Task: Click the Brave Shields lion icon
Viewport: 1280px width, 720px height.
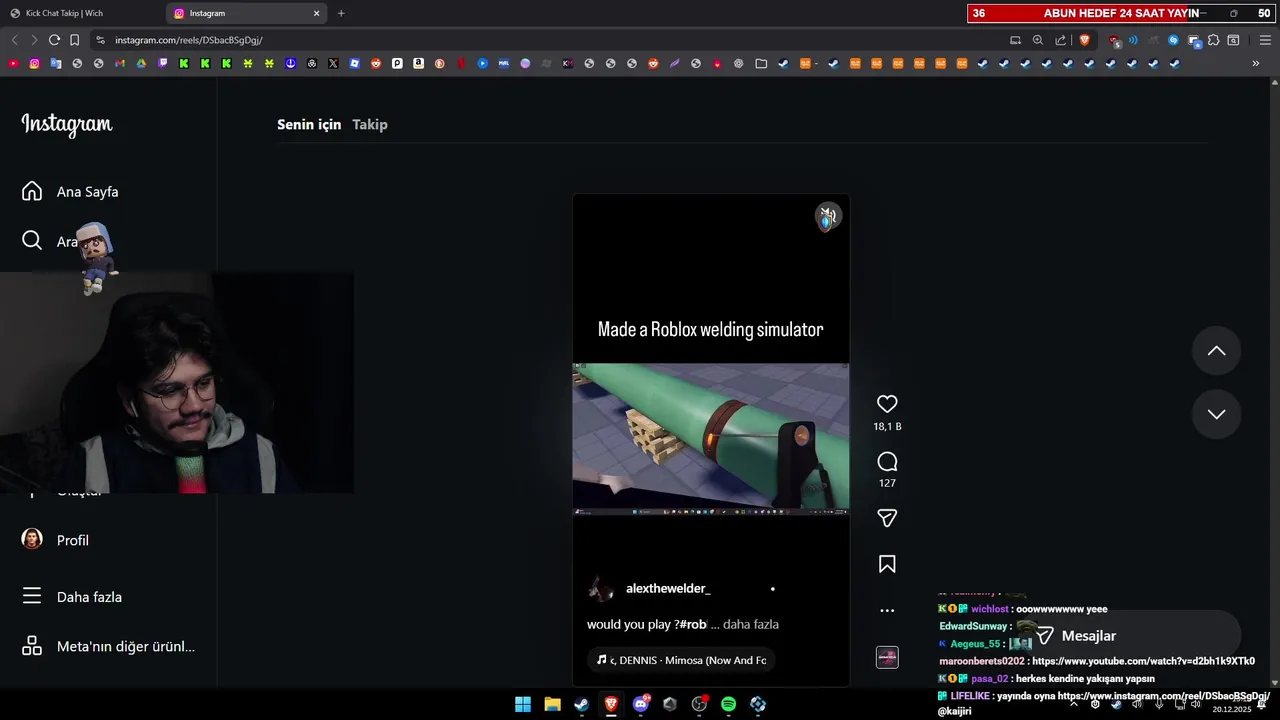Action: (1084, 40)
